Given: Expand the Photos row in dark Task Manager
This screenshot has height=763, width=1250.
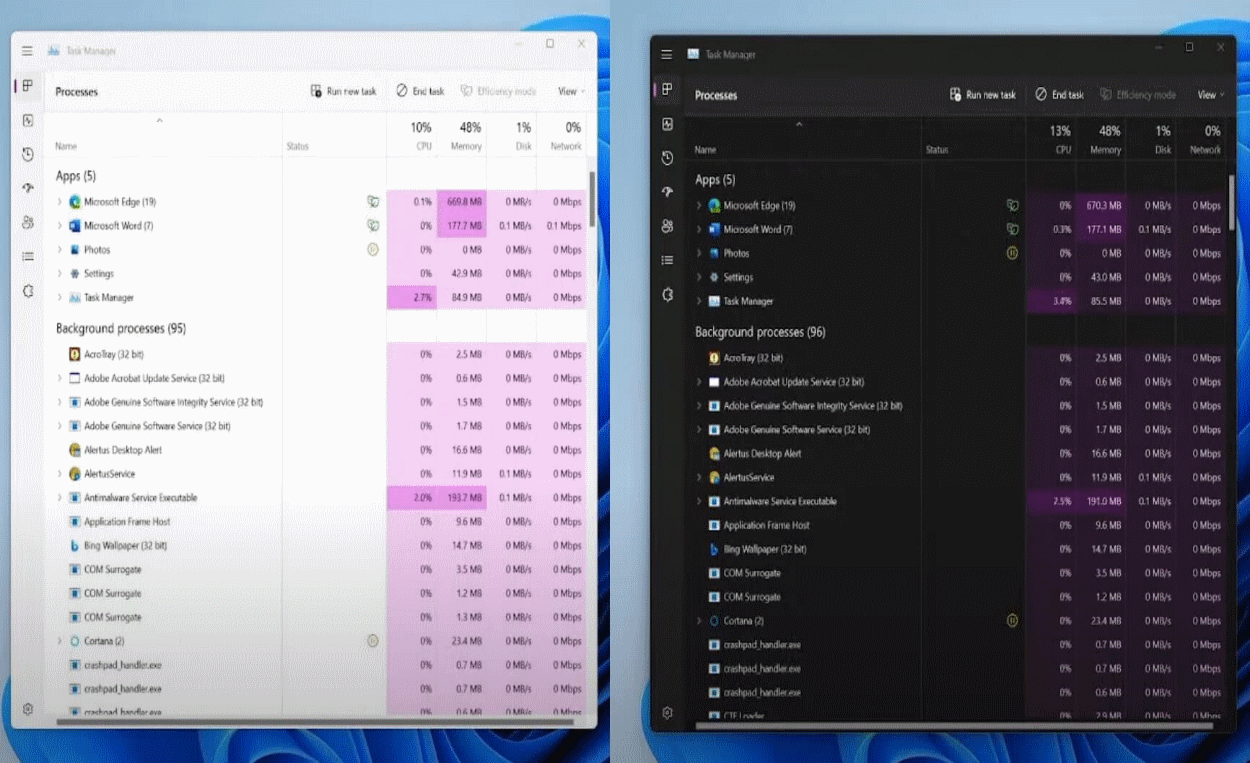Looking at the screenshot, I should (x=698, y=253).
